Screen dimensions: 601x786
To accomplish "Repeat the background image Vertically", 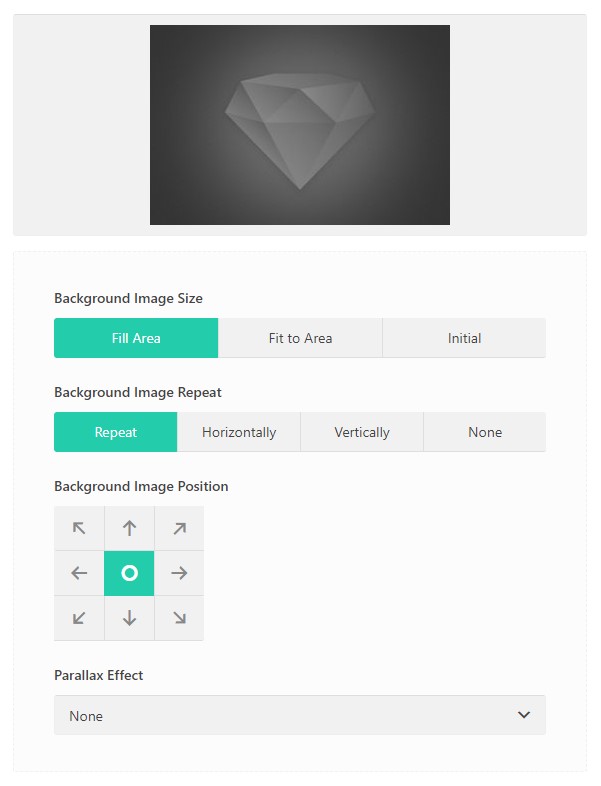I will tap(362, 432).
